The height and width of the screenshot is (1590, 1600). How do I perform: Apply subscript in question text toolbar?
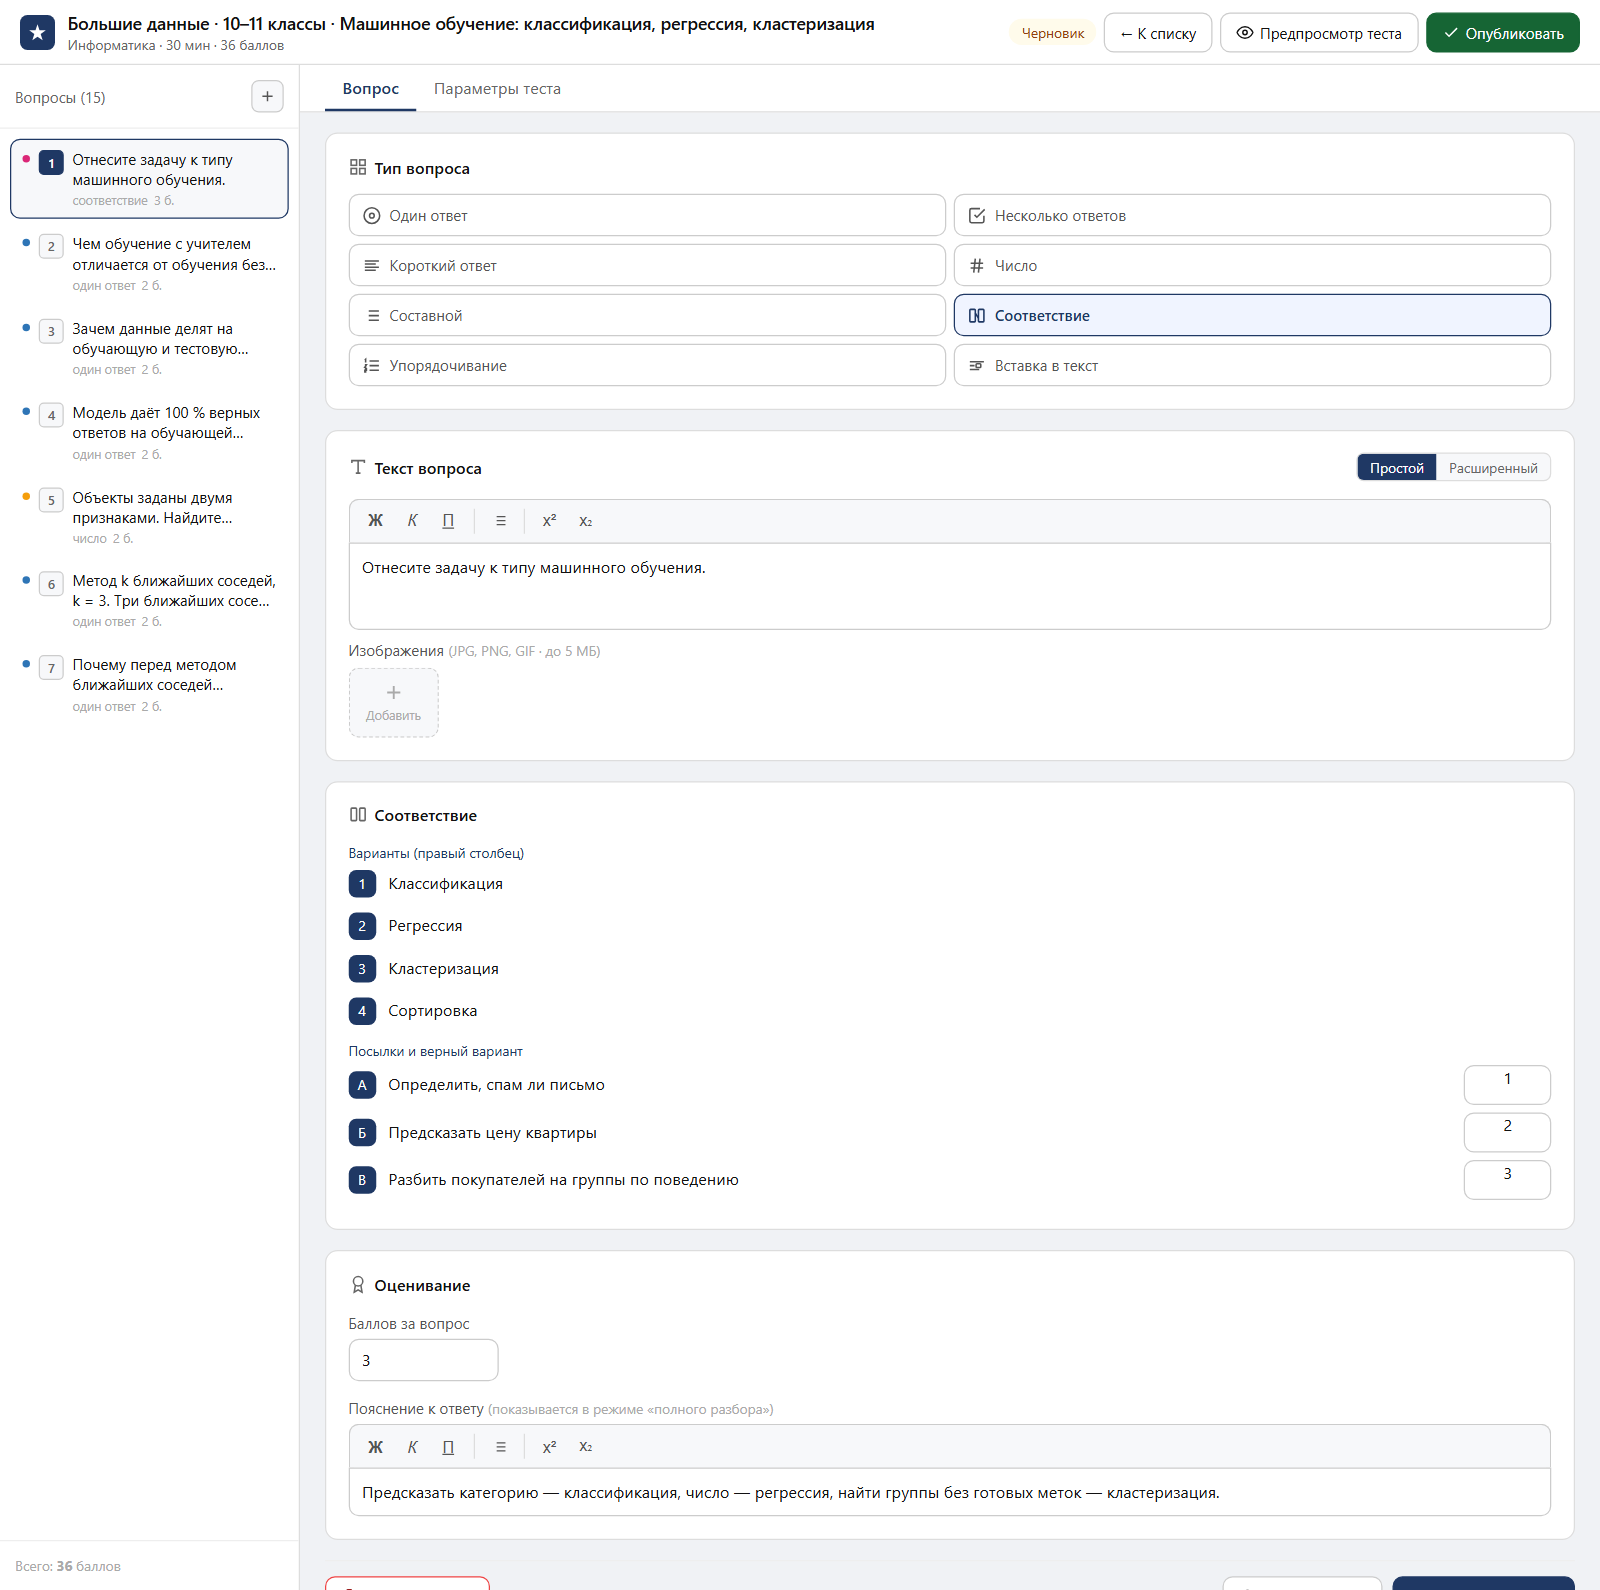[586, 521]
